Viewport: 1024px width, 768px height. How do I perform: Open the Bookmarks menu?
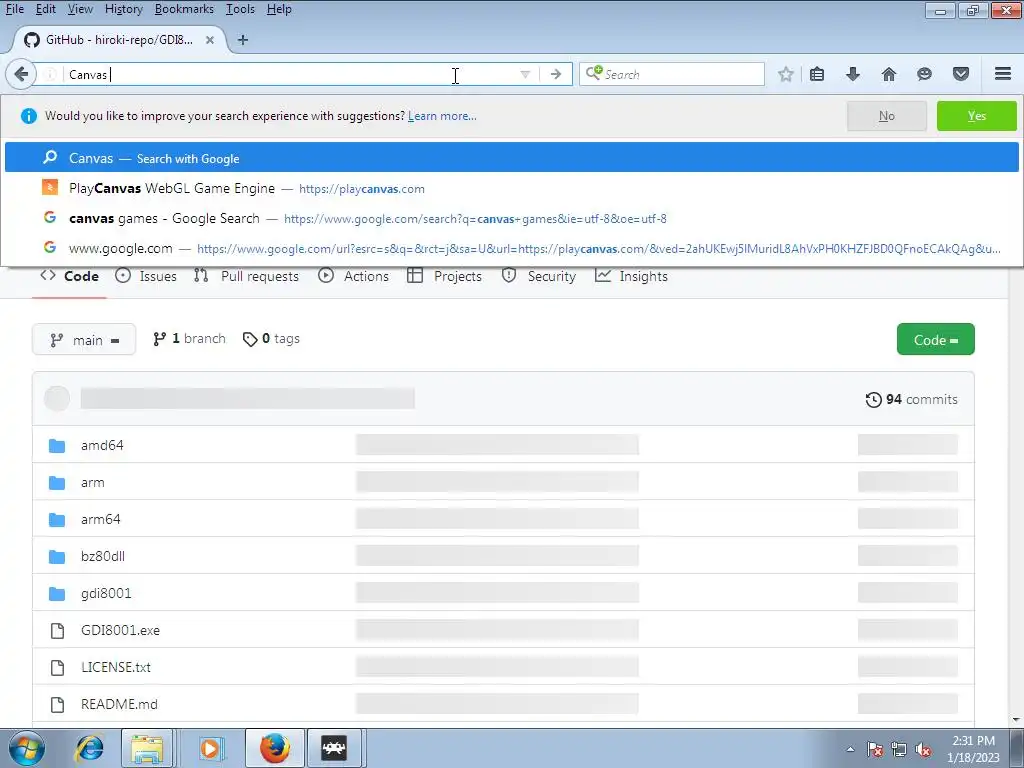(x=184, y=9)
